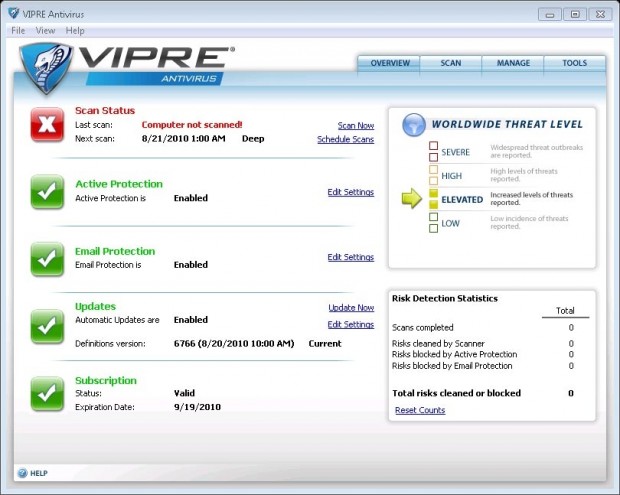Click the SEVERE threat level label
The image size is (620, 495).
point(456,152)
